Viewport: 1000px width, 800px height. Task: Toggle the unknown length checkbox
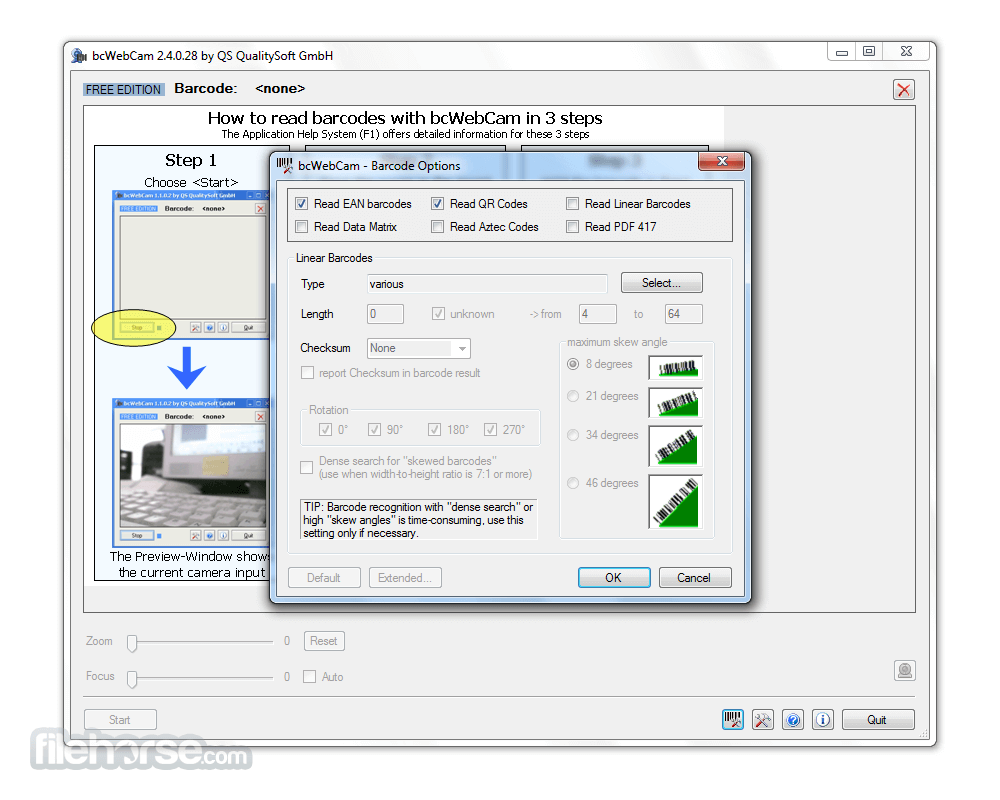[x=438, y=314]
